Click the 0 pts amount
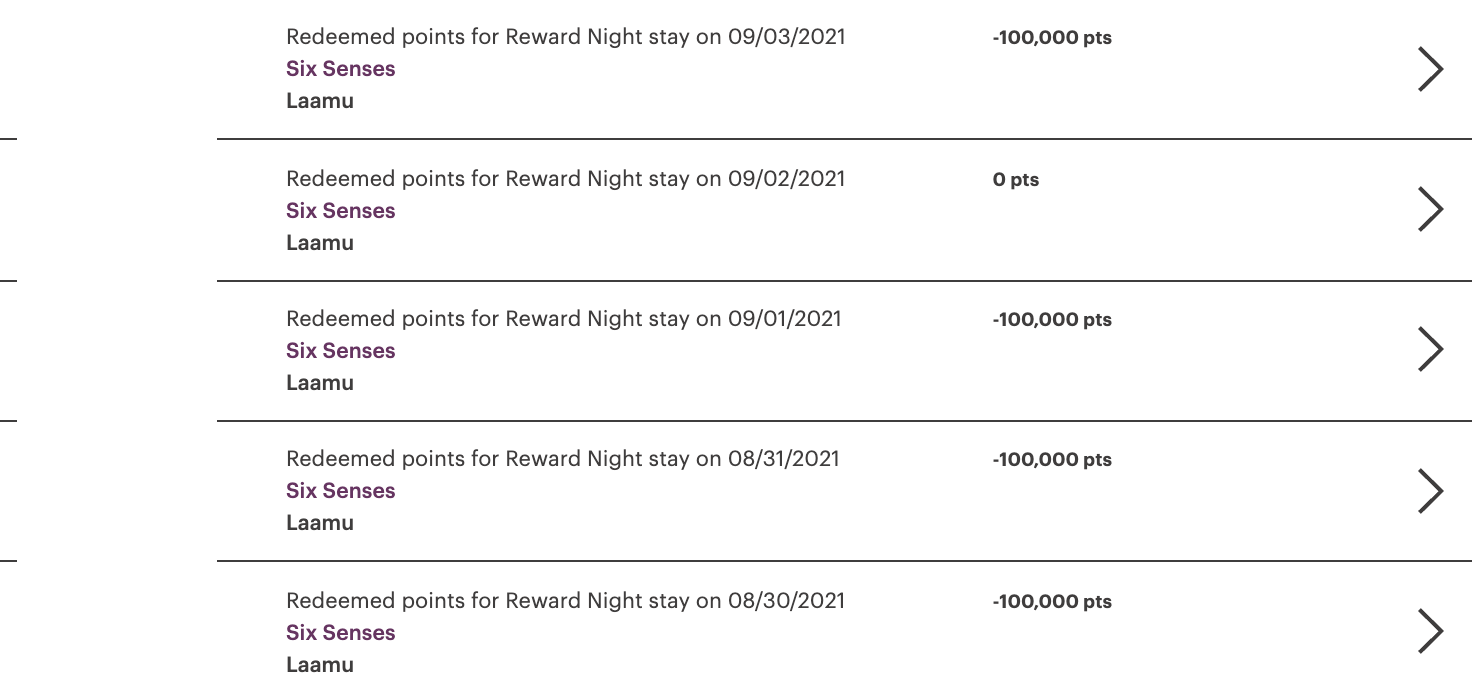The height and width of the screenshot is (692, 1472). (1016, 180)
